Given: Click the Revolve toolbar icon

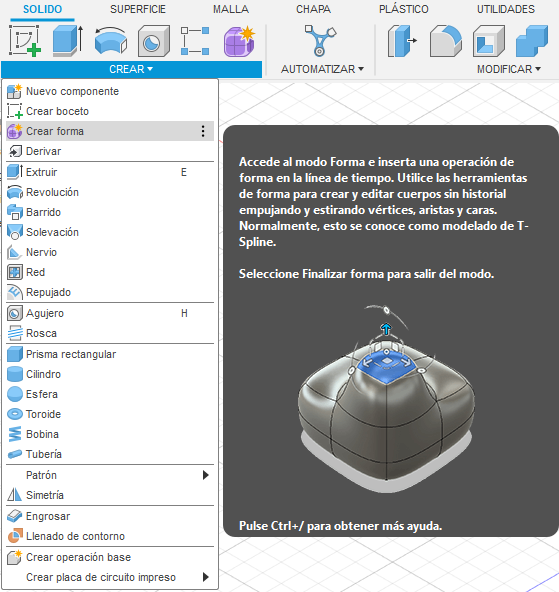Looking at the screenshot, I should coord(111,41).
